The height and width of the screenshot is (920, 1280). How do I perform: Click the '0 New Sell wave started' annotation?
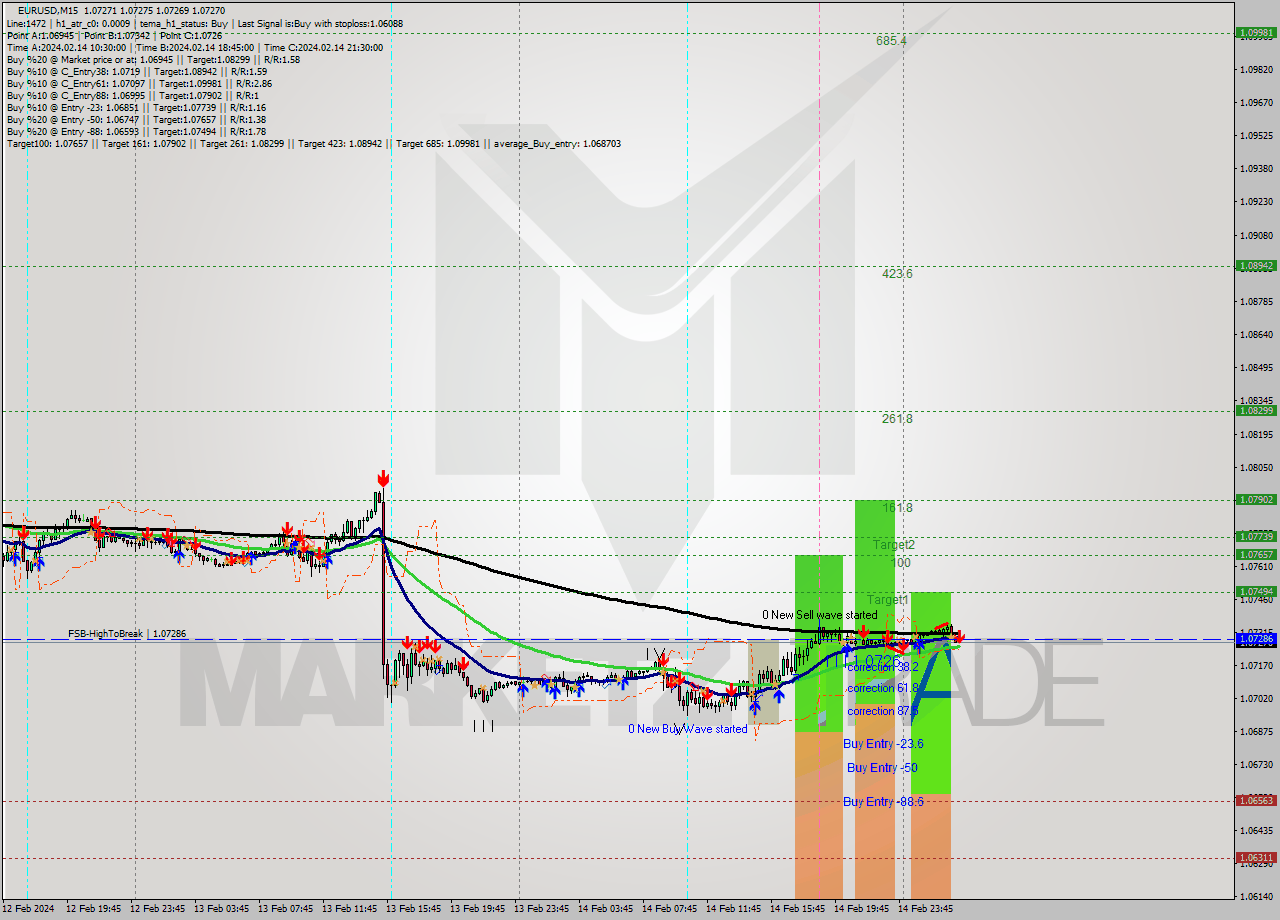pyautogui.click(x=819, y=615)
